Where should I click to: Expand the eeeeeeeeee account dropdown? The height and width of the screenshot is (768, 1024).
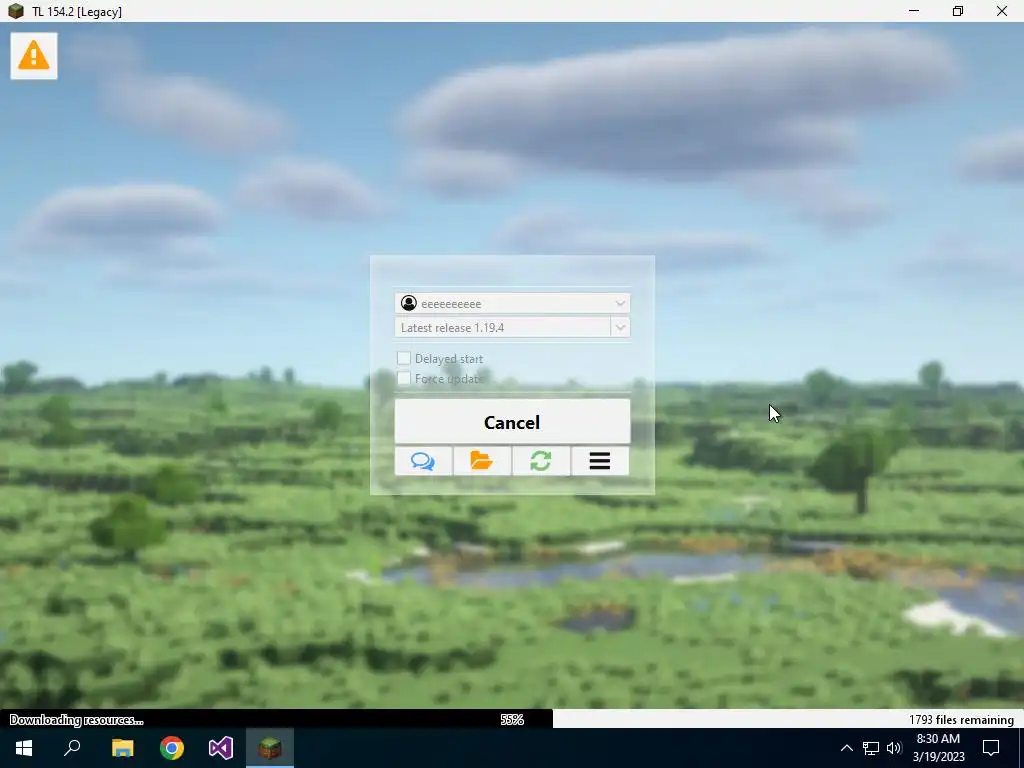[513, 303]
